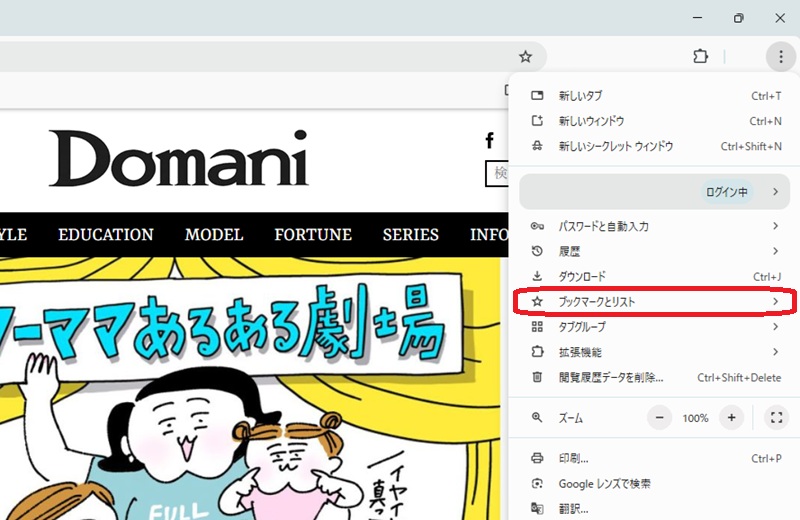Click the Domani search input field

496,174
